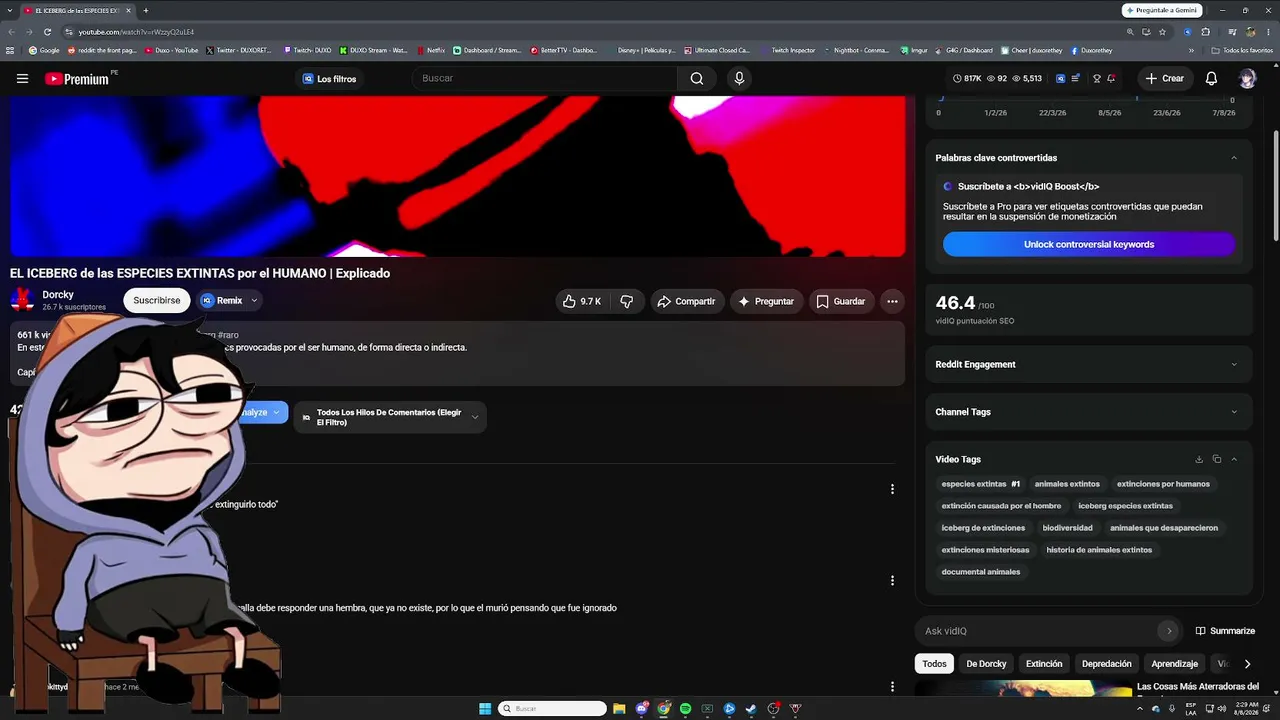Collapse the Palabras clave controvertidas section

1234,158
